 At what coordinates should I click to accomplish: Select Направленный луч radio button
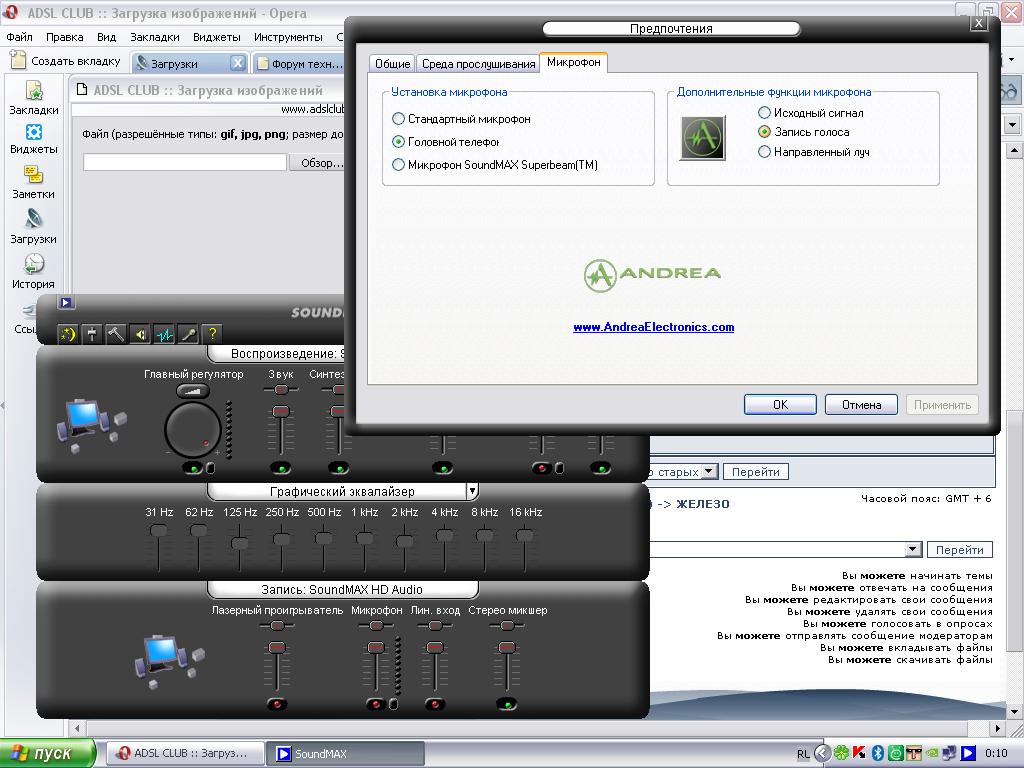[764, 152]
